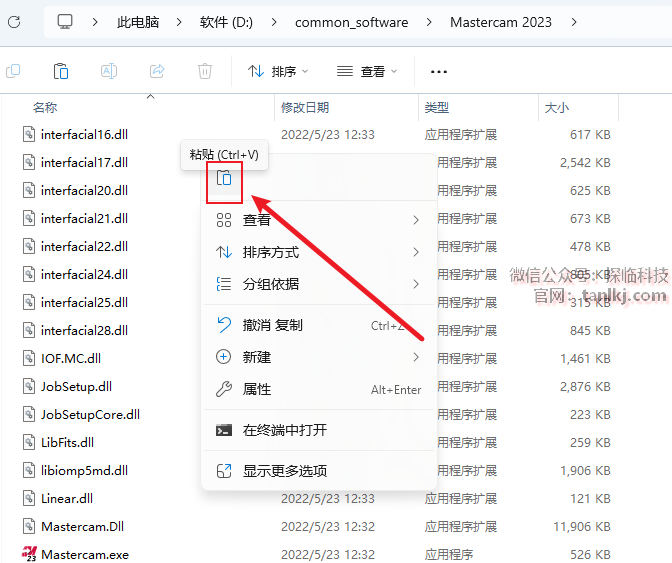This screenshot has height=563, width=672.
Task: Open the 查看 submenu in context menu
Action: point(319,220)
